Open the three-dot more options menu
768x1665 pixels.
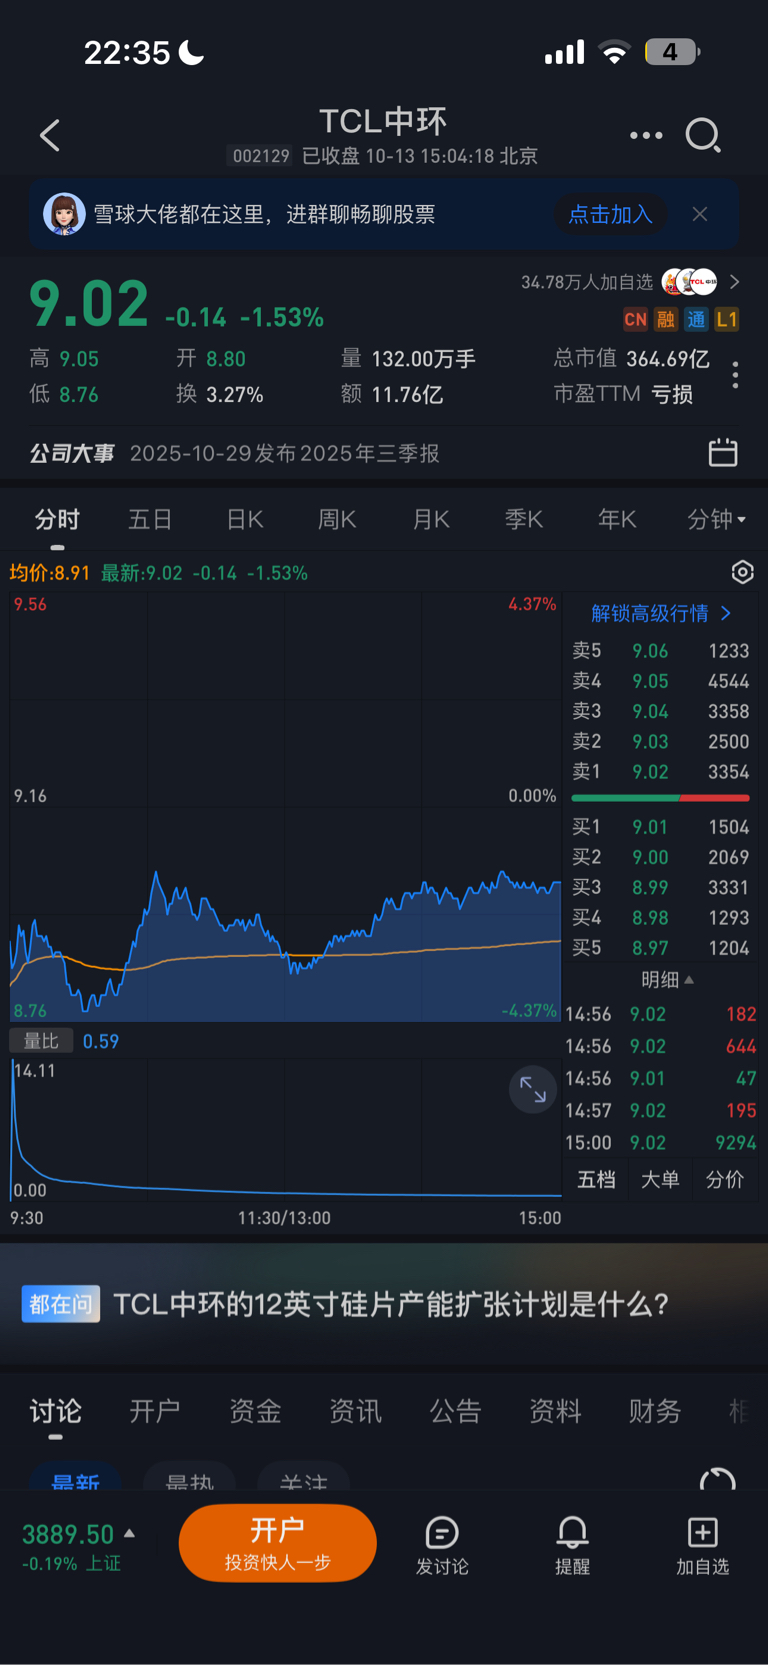click(646, 135)
